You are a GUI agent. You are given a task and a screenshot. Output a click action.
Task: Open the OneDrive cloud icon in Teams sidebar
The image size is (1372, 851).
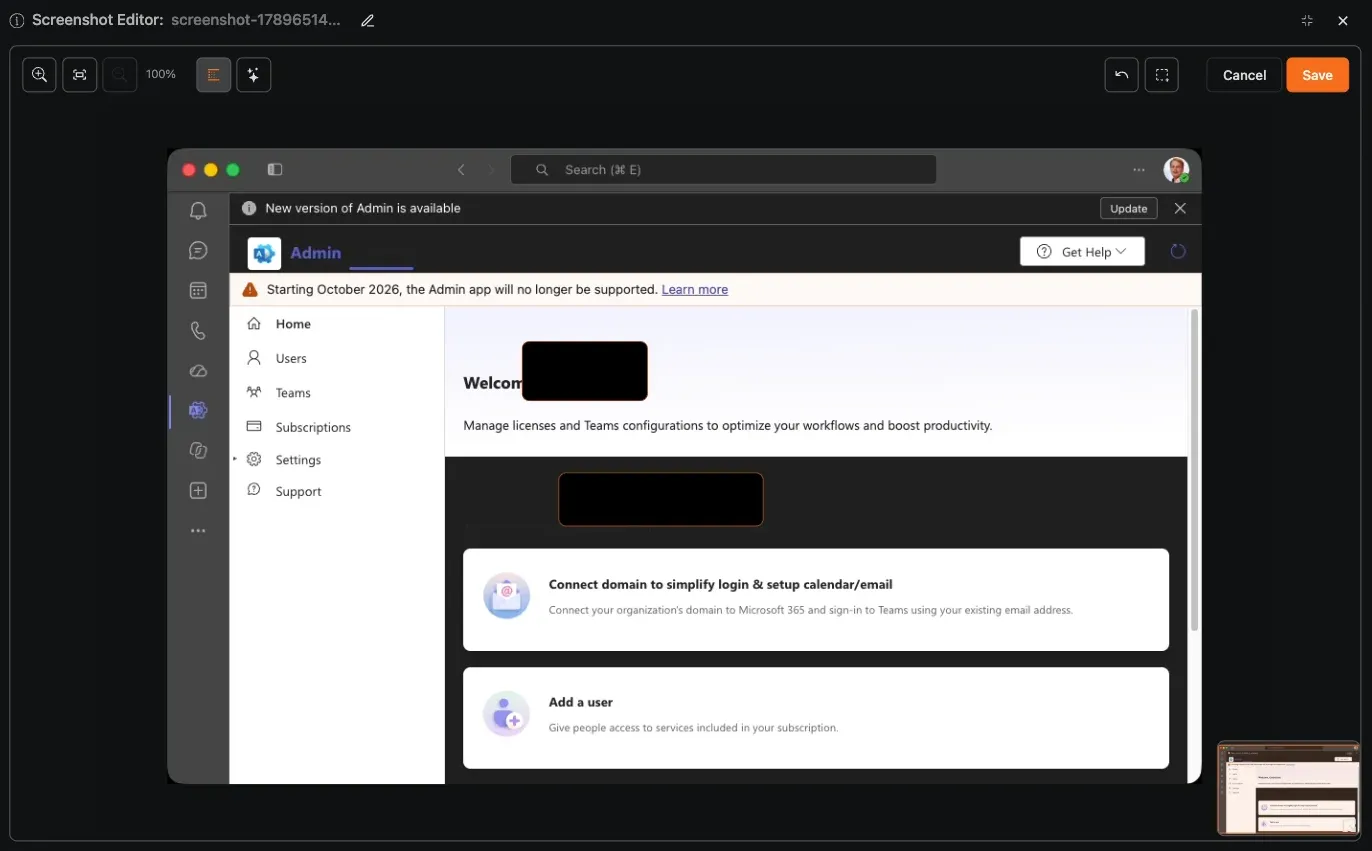click(x=198, y=371)
